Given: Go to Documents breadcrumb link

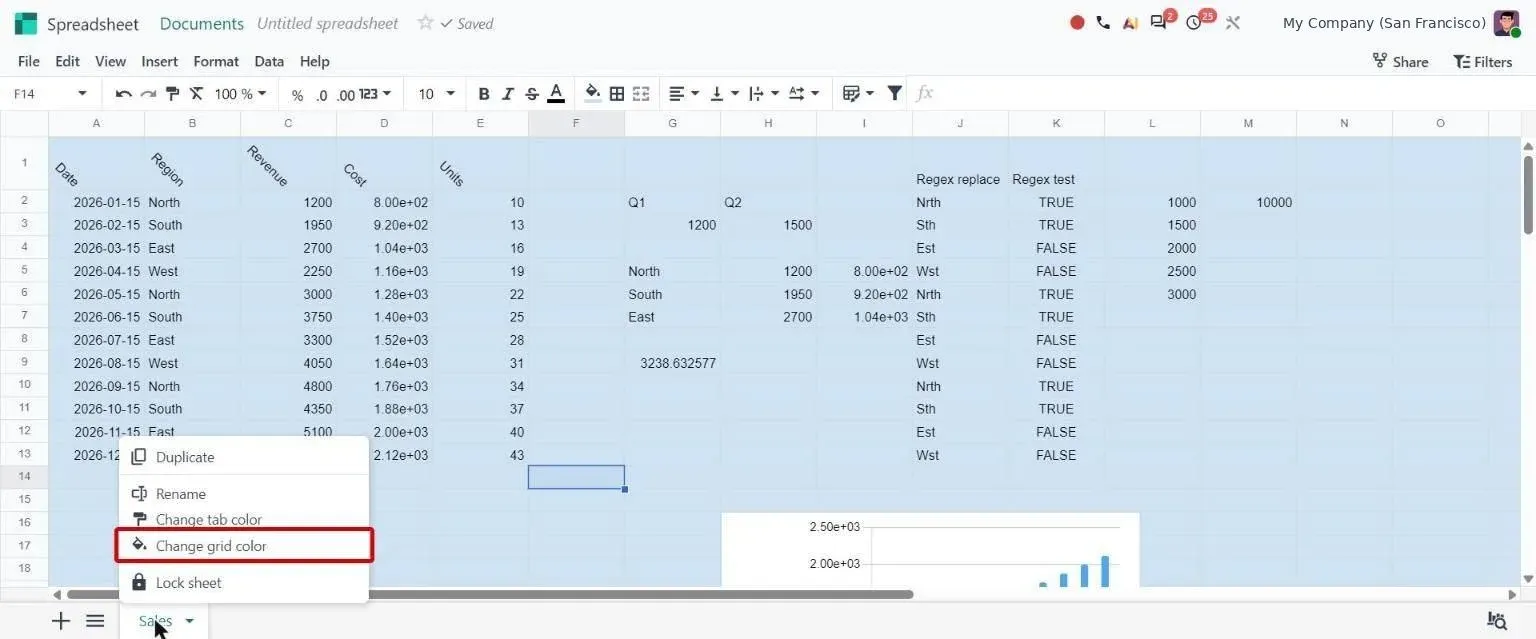Looking at the screenshot, I should click(202, 23).
